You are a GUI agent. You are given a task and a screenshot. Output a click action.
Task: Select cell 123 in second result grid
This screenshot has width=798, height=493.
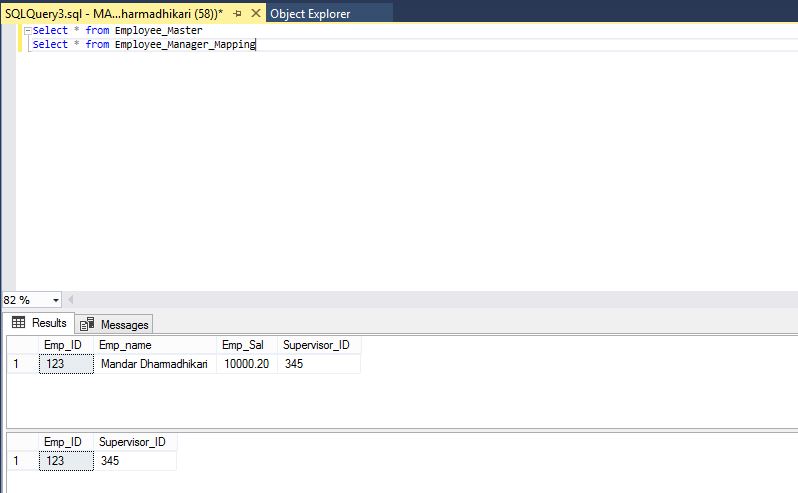tap(66, 461)
